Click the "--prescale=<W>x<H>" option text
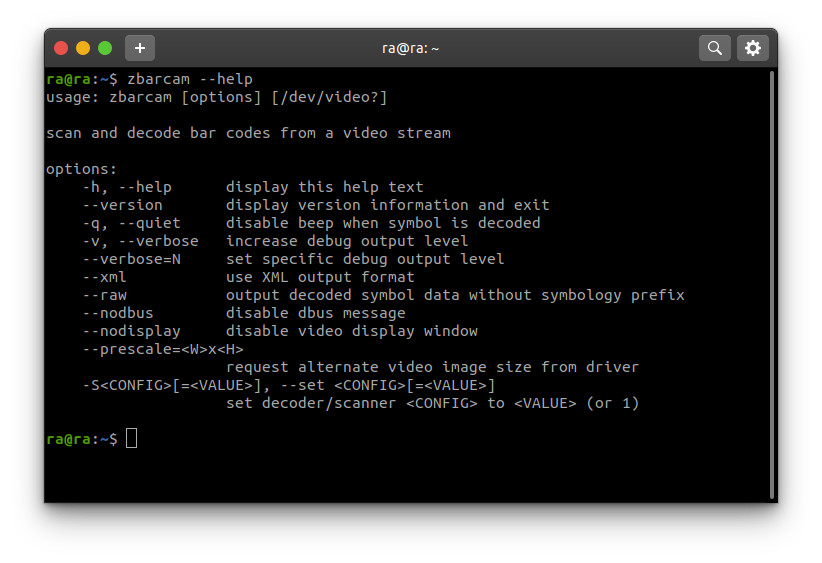822x563 pixels. pyautogui.click(x=163, y=349)
